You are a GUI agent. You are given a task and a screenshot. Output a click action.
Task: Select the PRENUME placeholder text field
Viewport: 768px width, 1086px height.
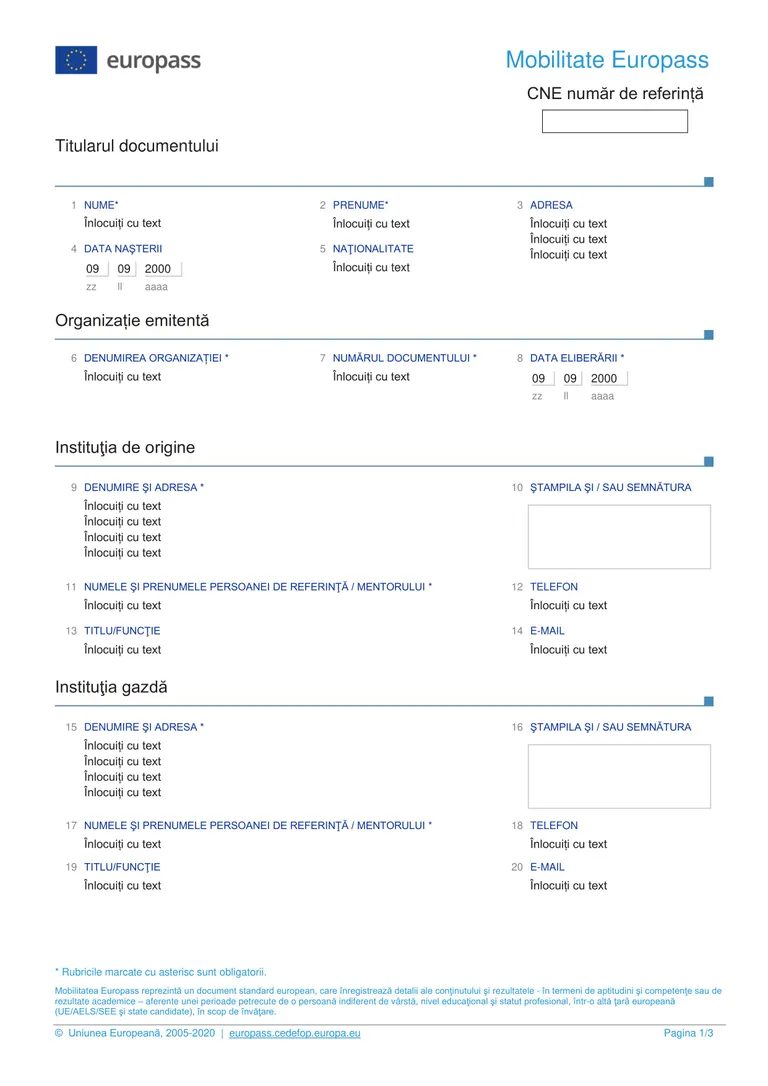[371, 224]
